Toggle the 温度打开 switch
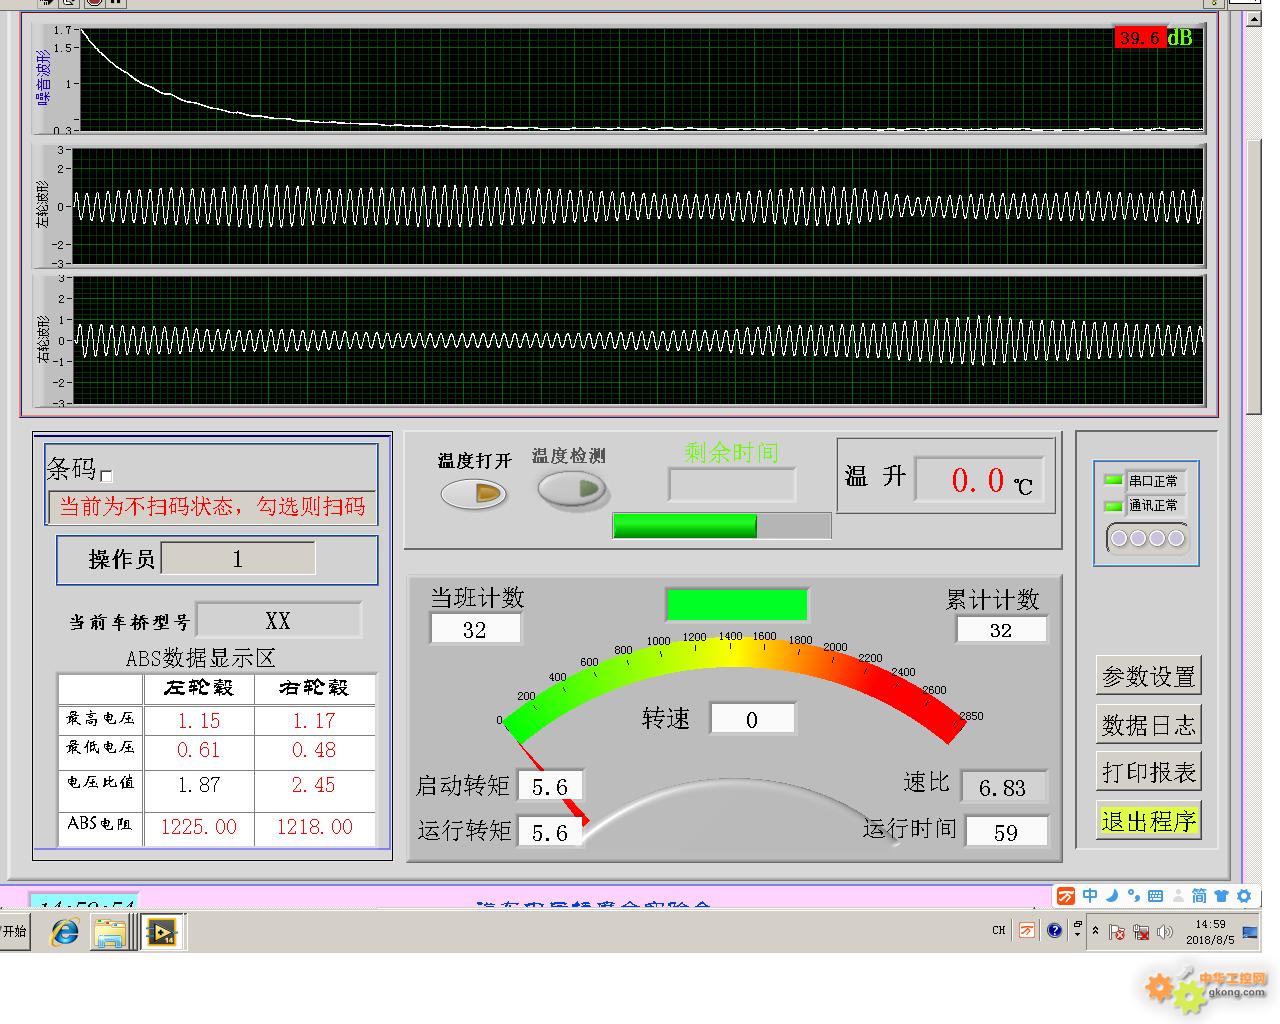1280x1024 pixels. (474, 493)
